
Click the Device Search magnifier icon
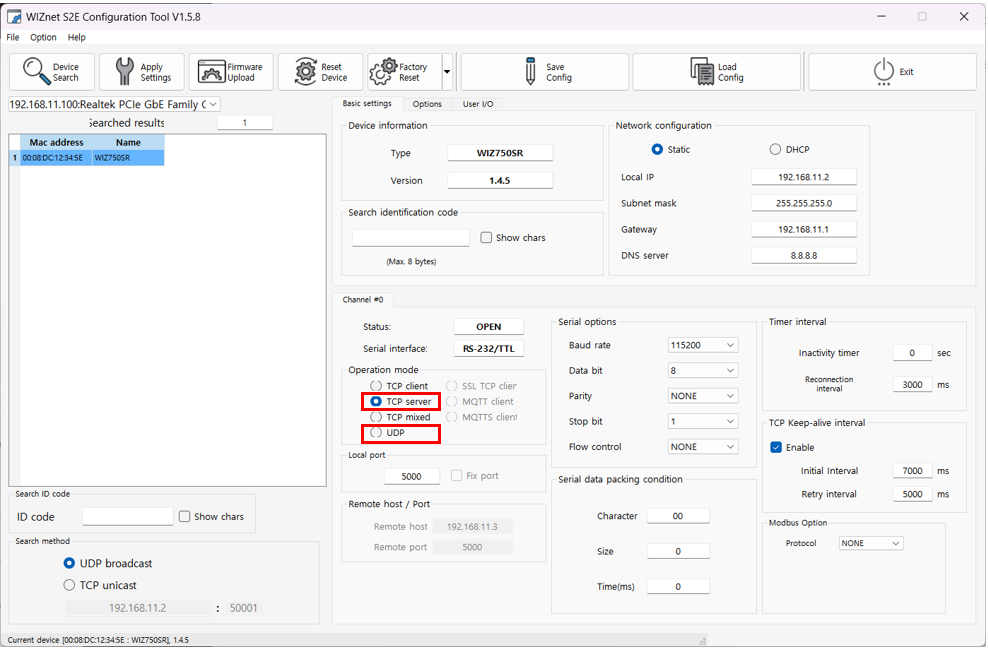click(x=37, y=72)
